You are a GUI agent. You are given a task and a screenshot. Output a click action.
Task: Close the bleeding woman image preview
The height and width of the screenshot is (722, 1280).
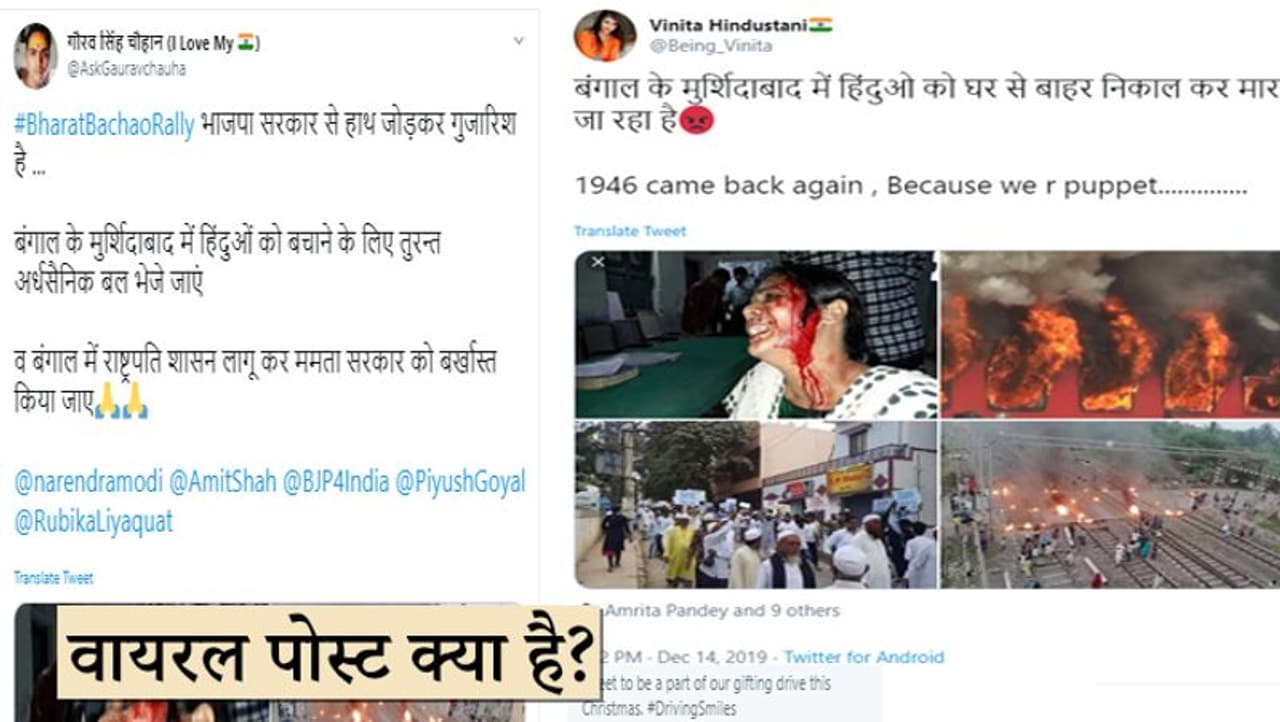598,263
